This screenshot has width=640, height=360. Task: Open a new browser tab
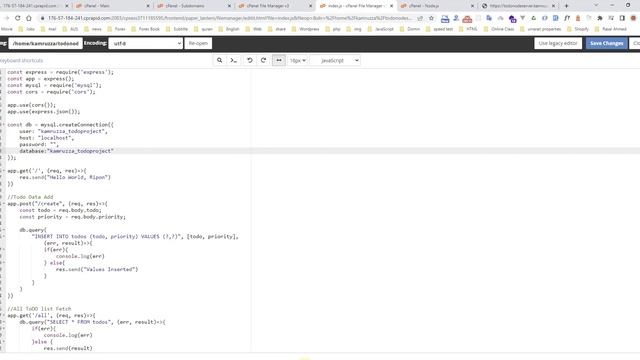point(566,6)
